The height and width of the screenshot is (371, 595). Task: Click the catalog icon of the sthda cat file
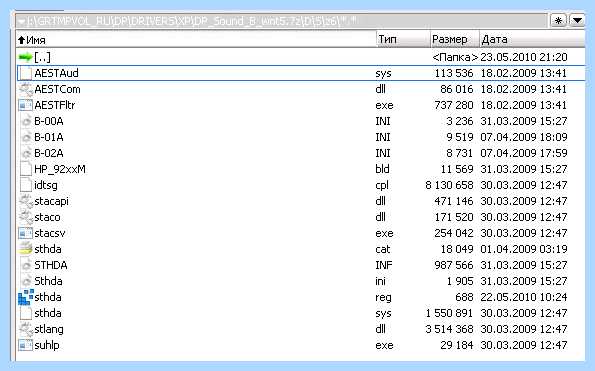(25, 249)
